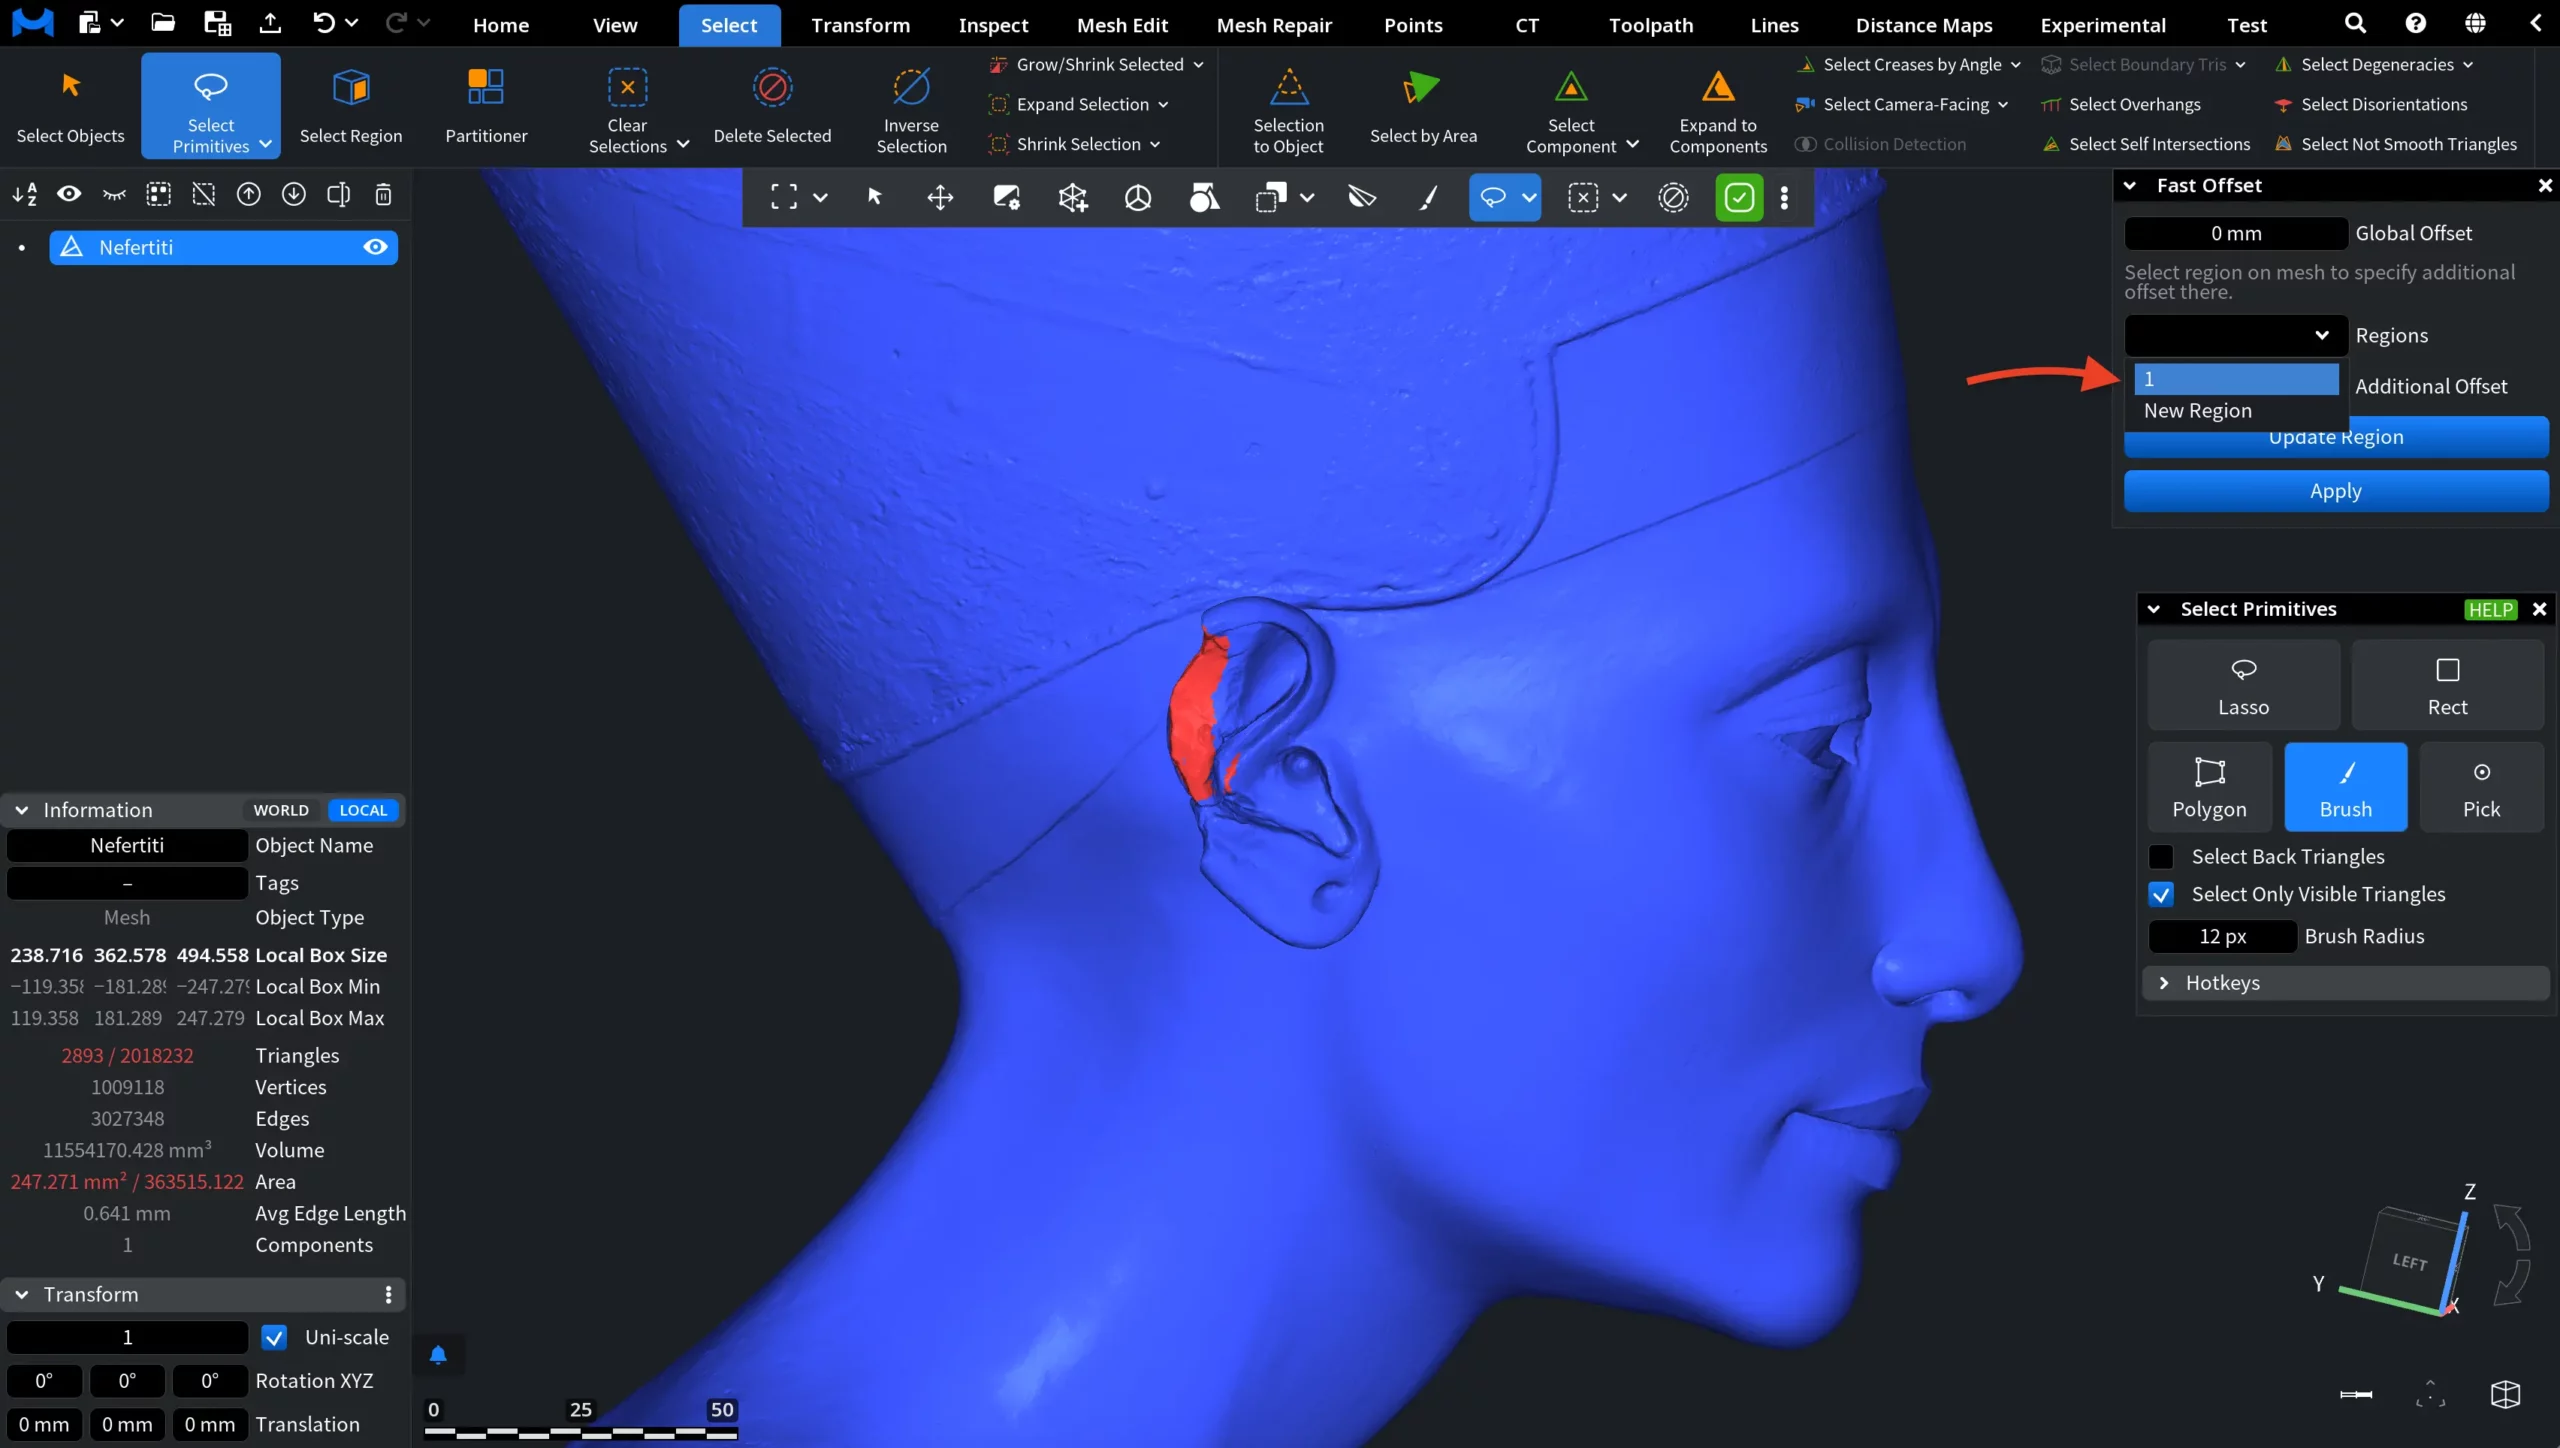Image resolution: width=2560 pixels, height=1448 pixels.
Task: Click Delete Selected in the ribbon
Action: pyautogui.click(x=772, y=106)
